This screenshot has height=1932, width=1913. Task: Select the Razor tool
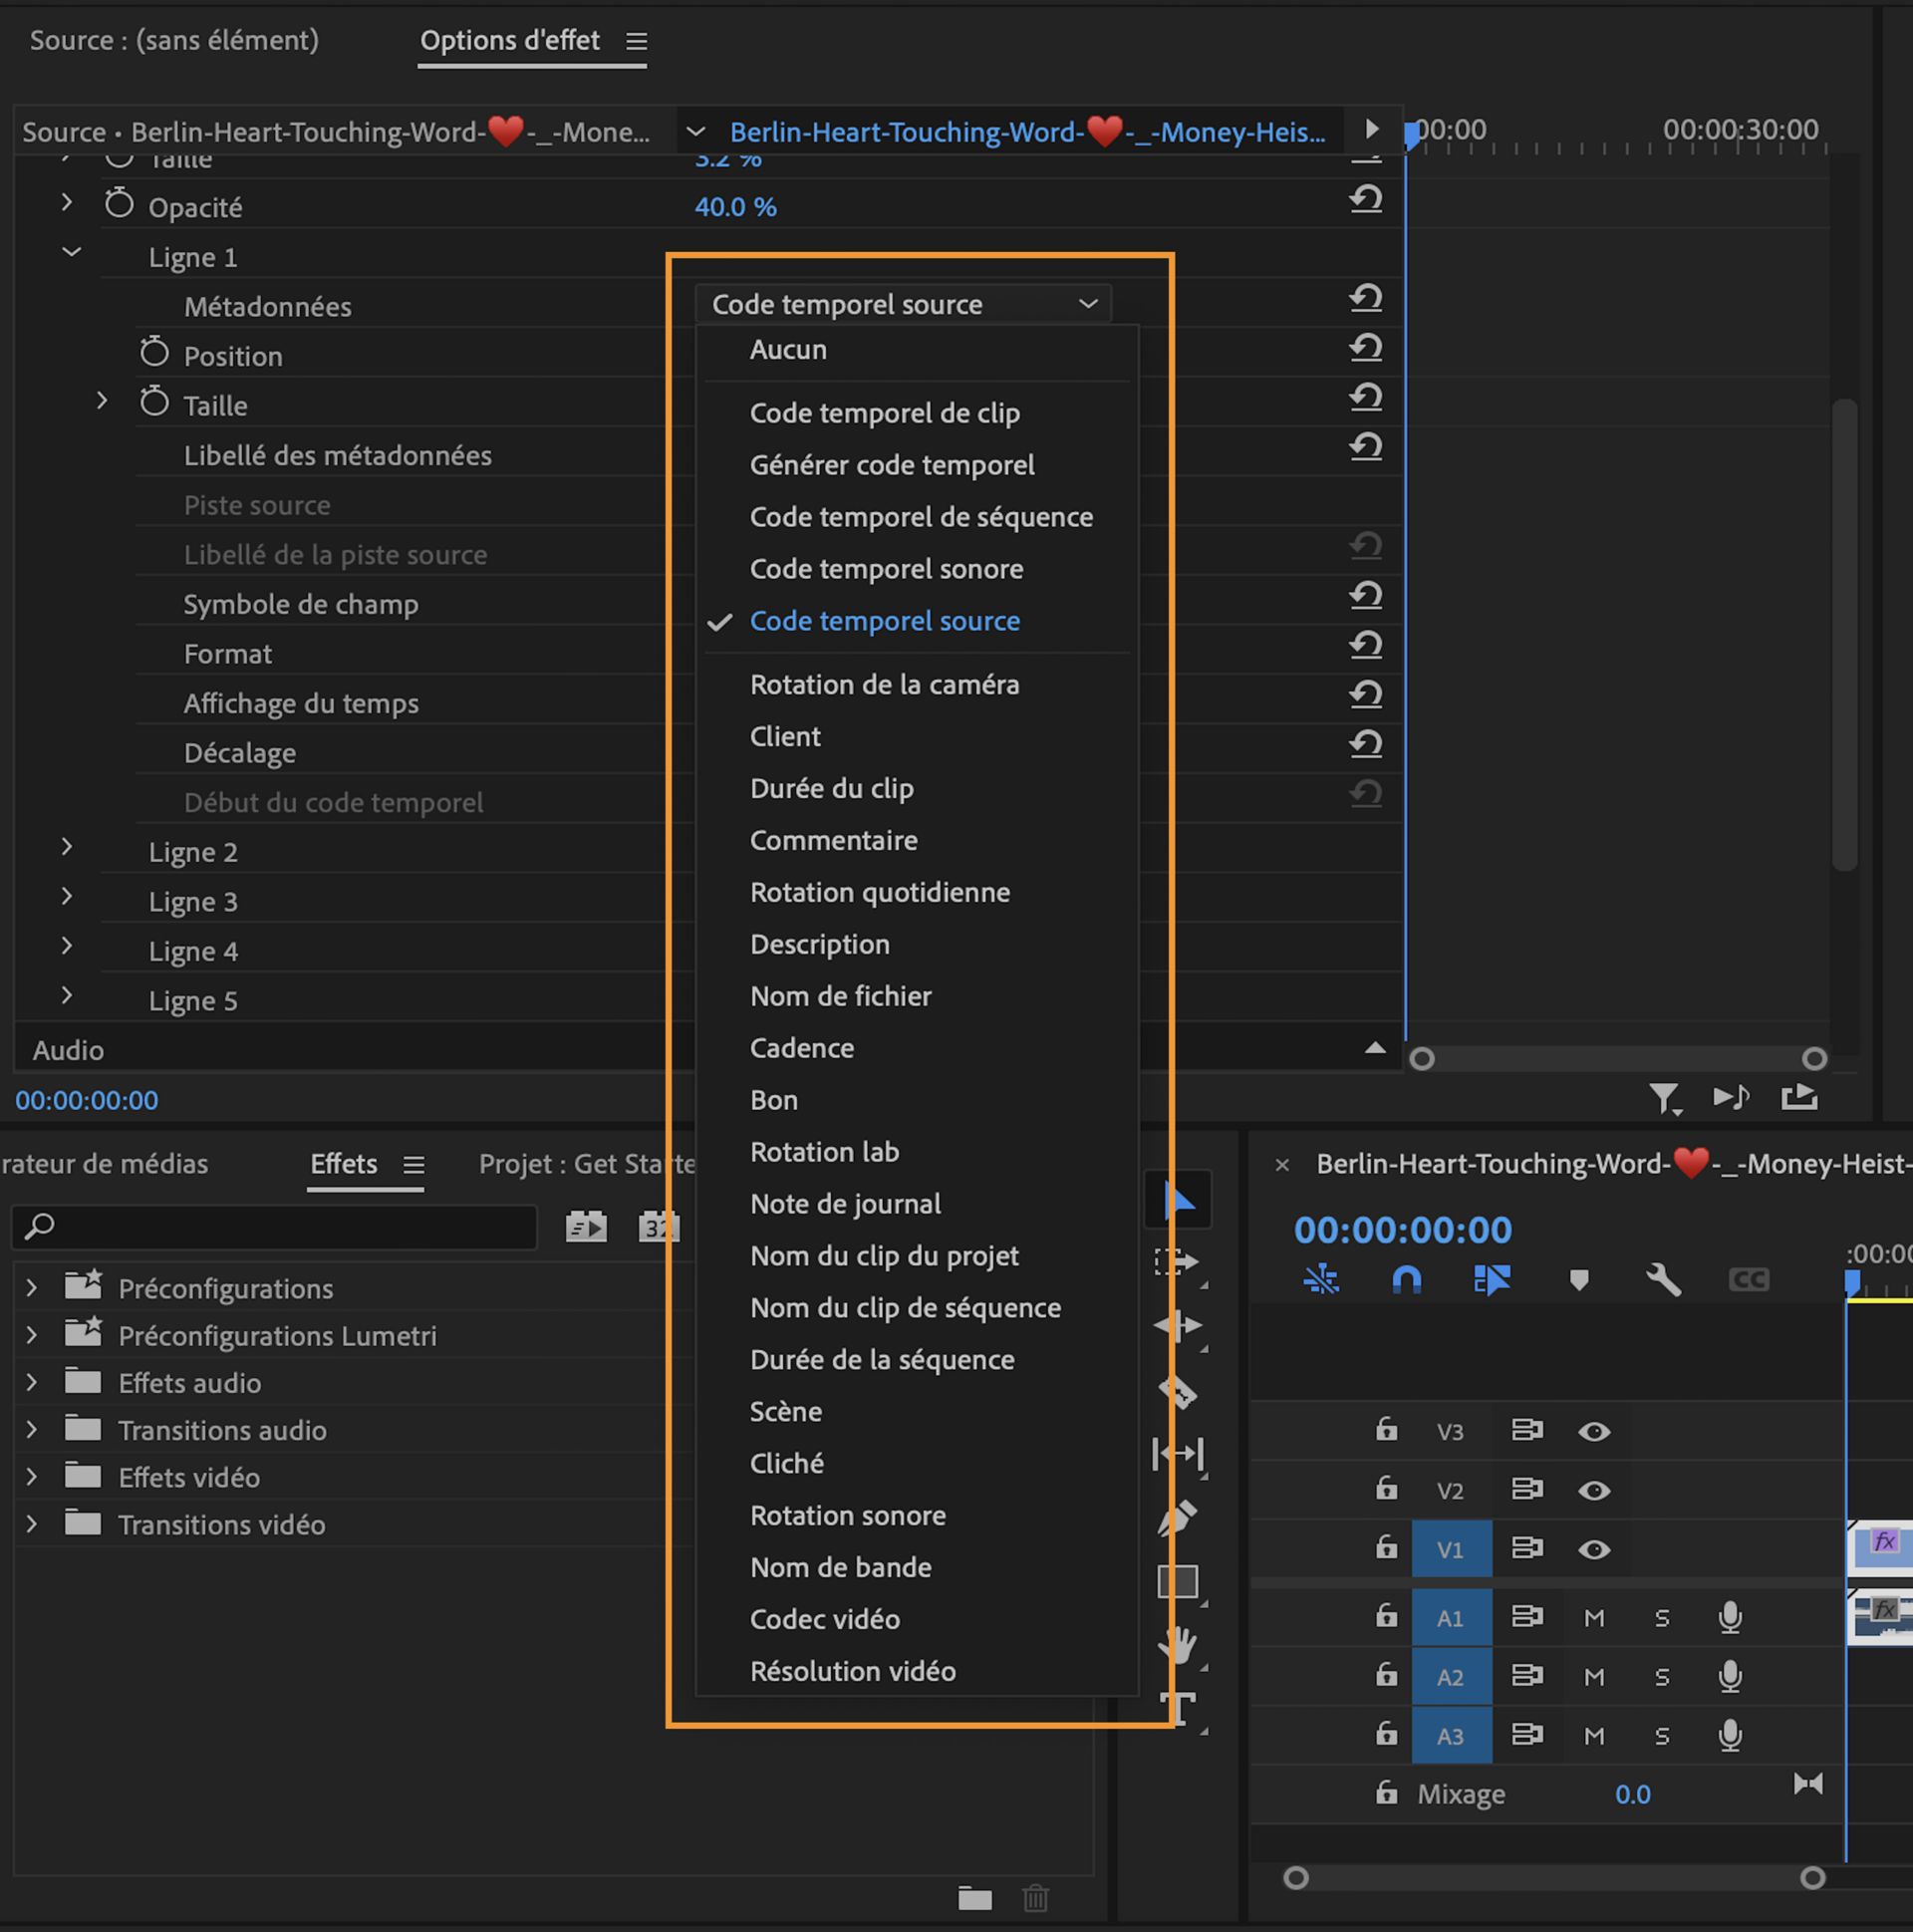click(x=1177, y=1391)
